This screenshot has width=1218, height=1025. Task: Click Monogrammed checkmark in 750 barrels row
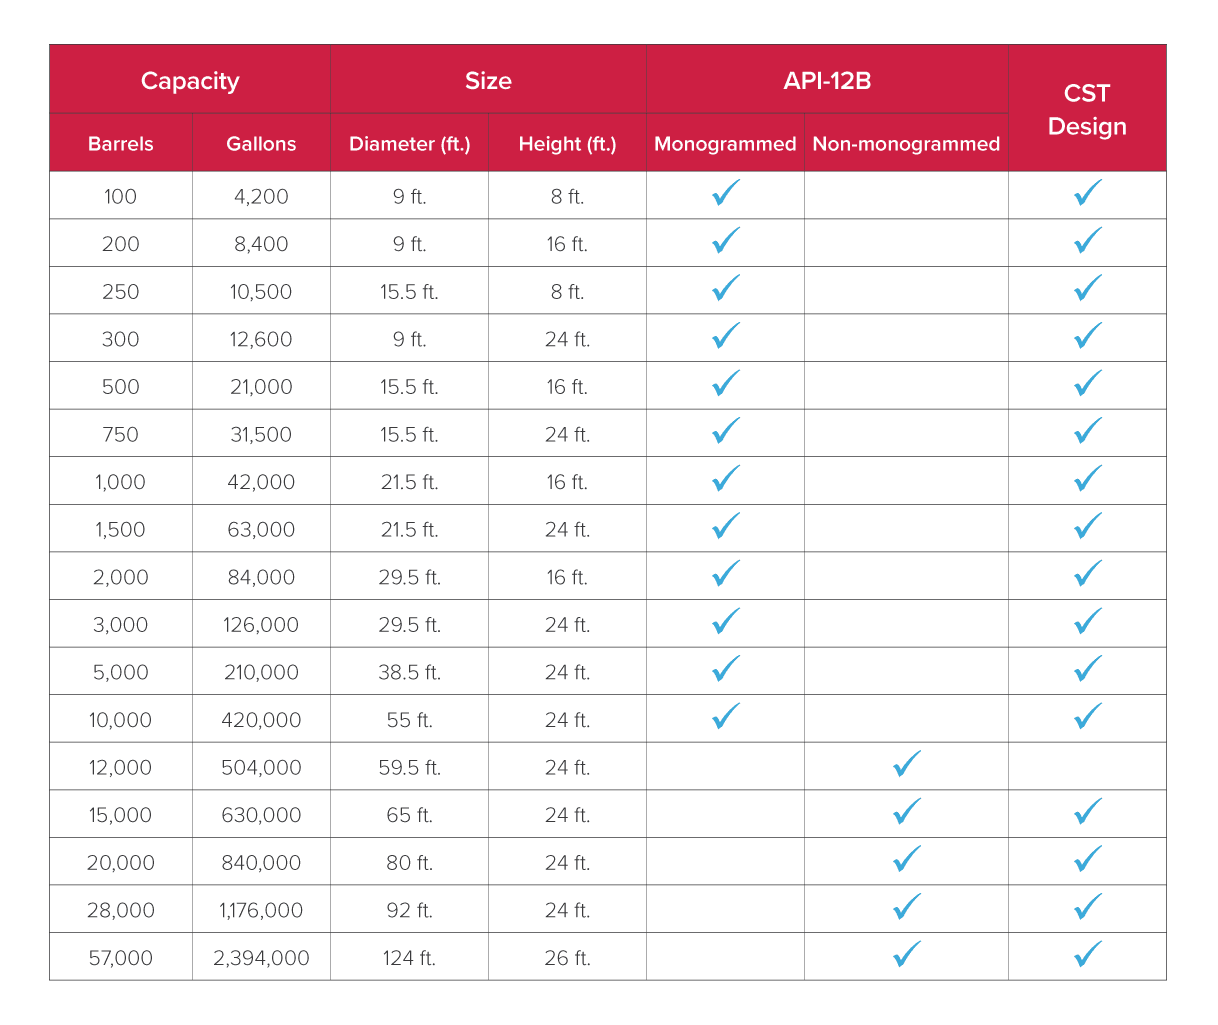pyautogui.click(x=726, y=431)
